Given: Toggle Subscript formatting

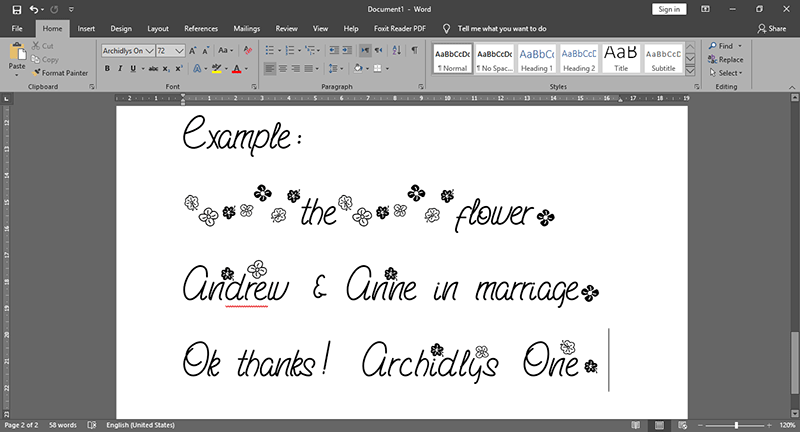Looking at the screenshot, I should [166, 69].
